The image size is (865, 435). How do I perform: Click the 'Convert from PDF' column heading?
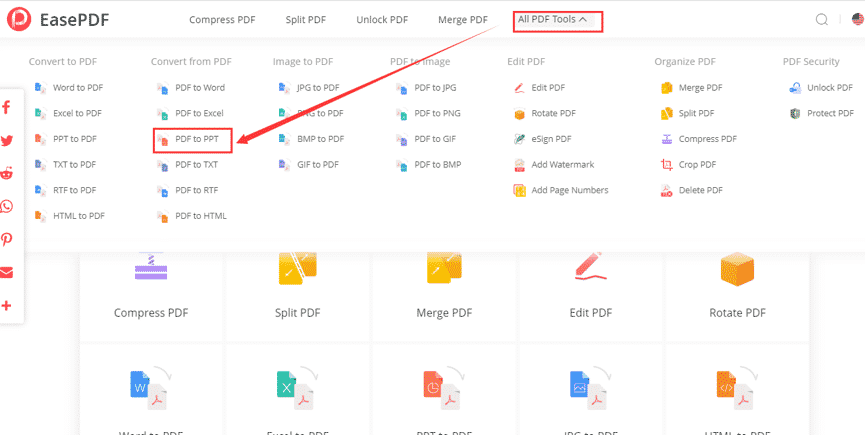pyautogui.click(x=191, y=62)
